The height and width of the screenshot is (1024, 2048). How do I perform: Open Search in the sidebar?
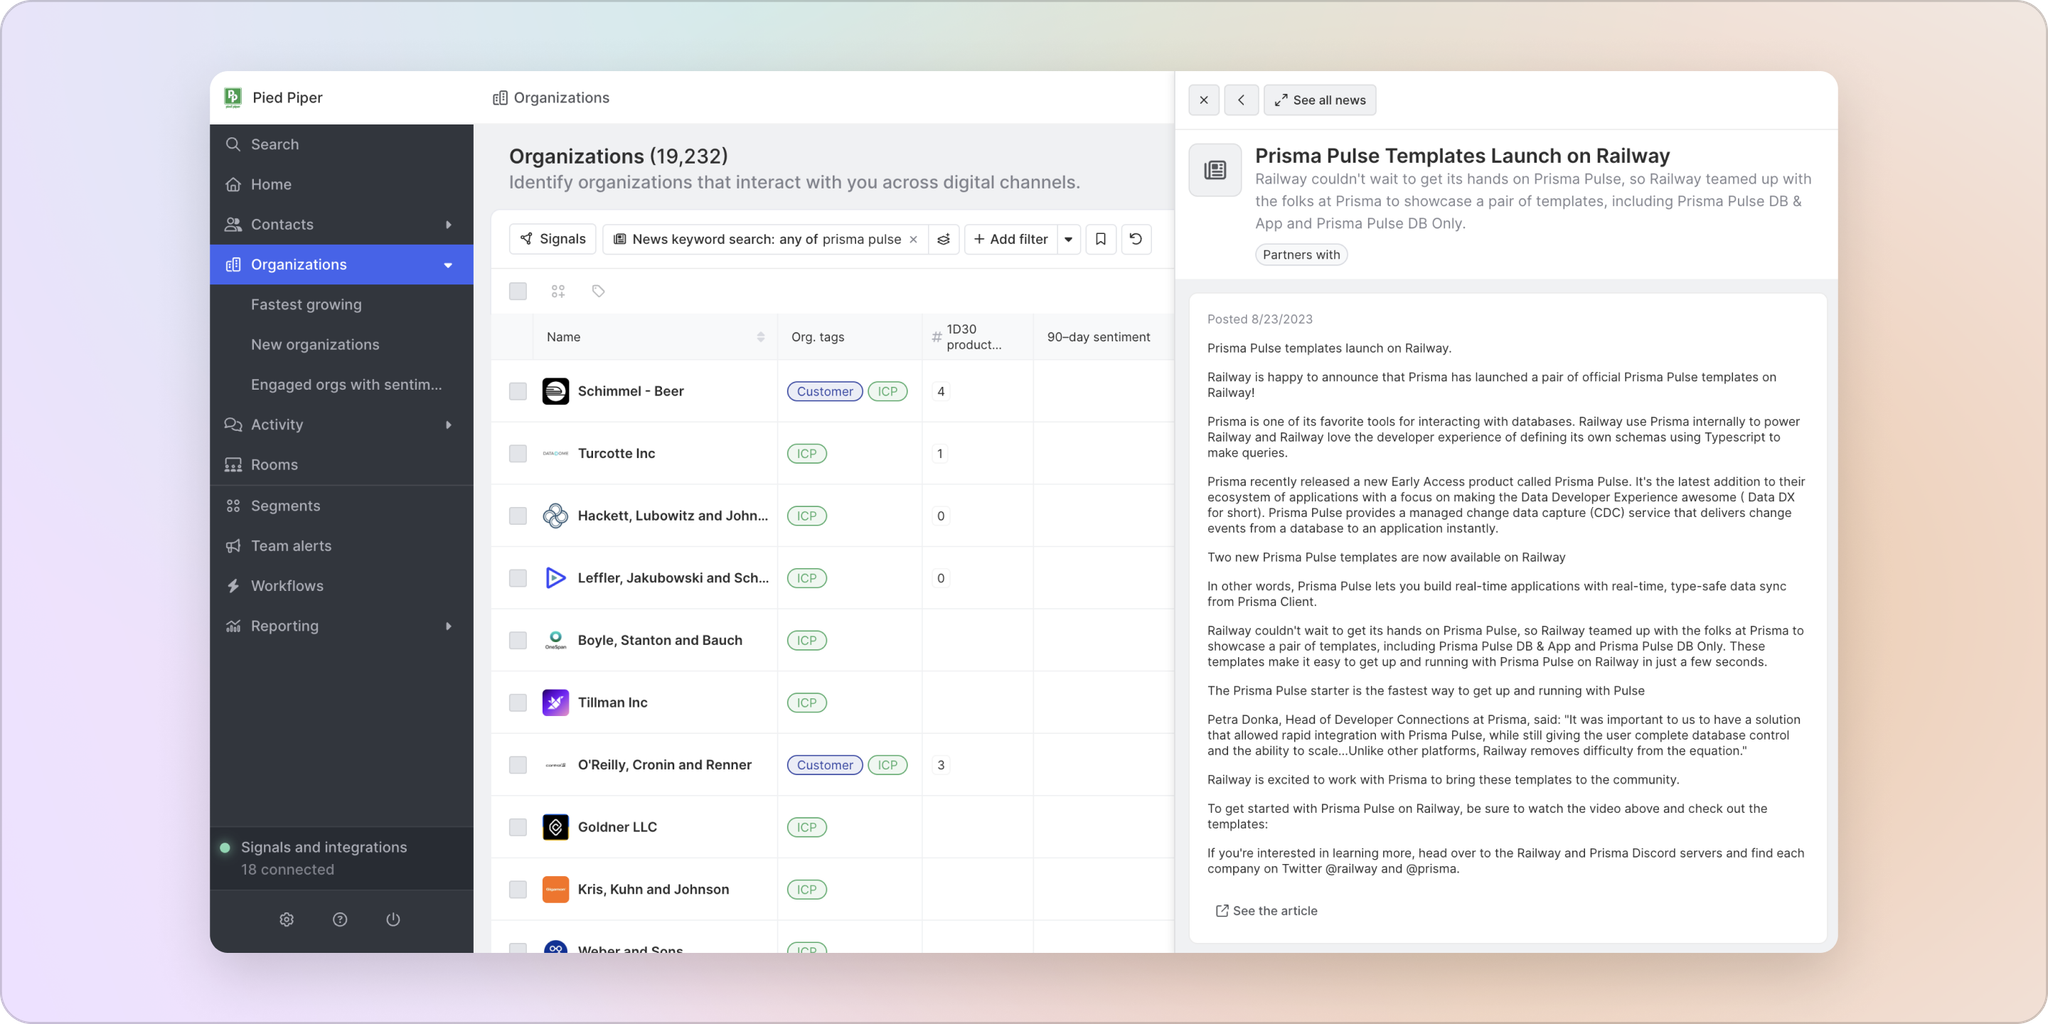tap(342, 144)
